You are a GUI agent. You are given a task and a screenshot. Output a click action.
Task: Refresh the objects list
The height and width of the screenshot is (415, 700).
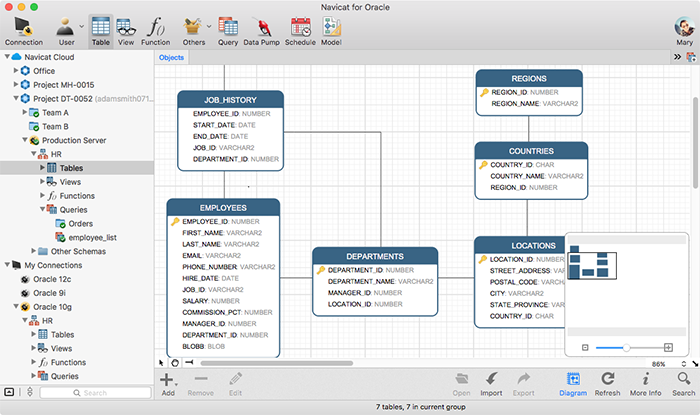607,385
